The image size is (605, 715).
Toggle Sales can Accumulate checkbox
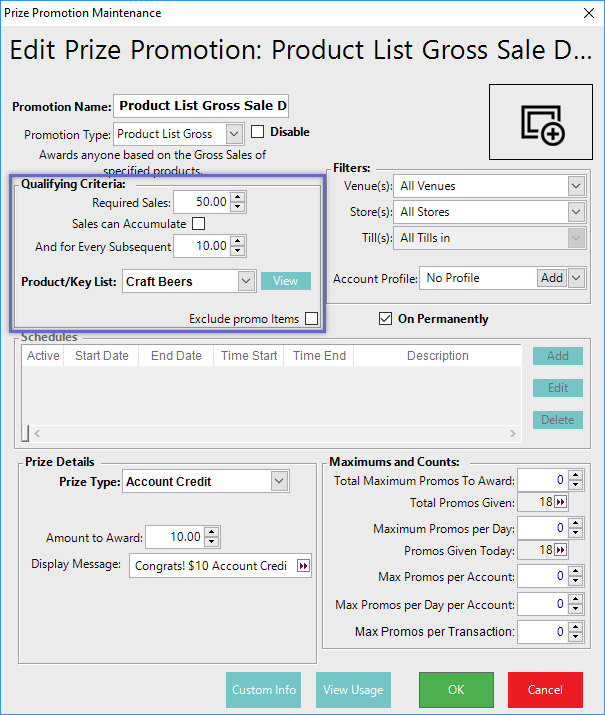click(x=198, y=224)
